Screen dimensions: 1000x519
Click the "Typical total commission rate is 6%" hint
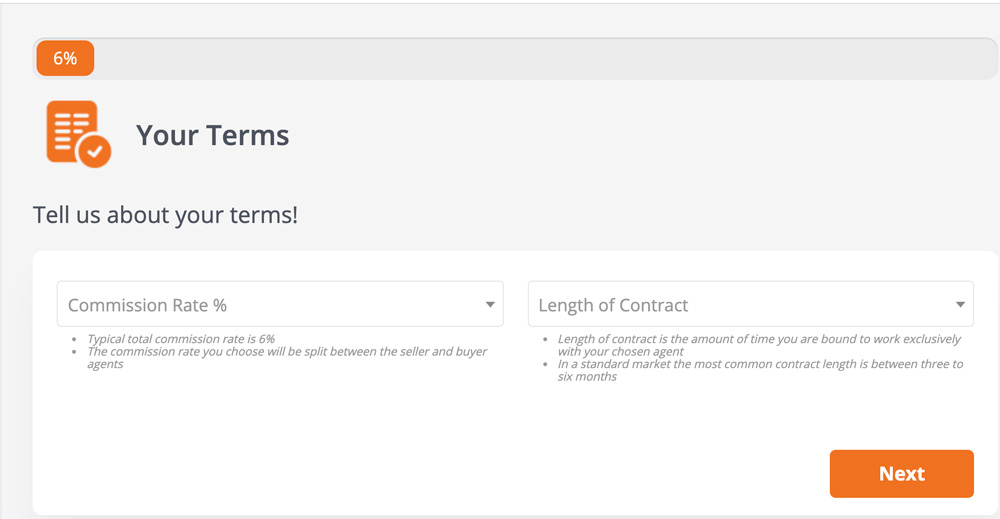(180, 340)
